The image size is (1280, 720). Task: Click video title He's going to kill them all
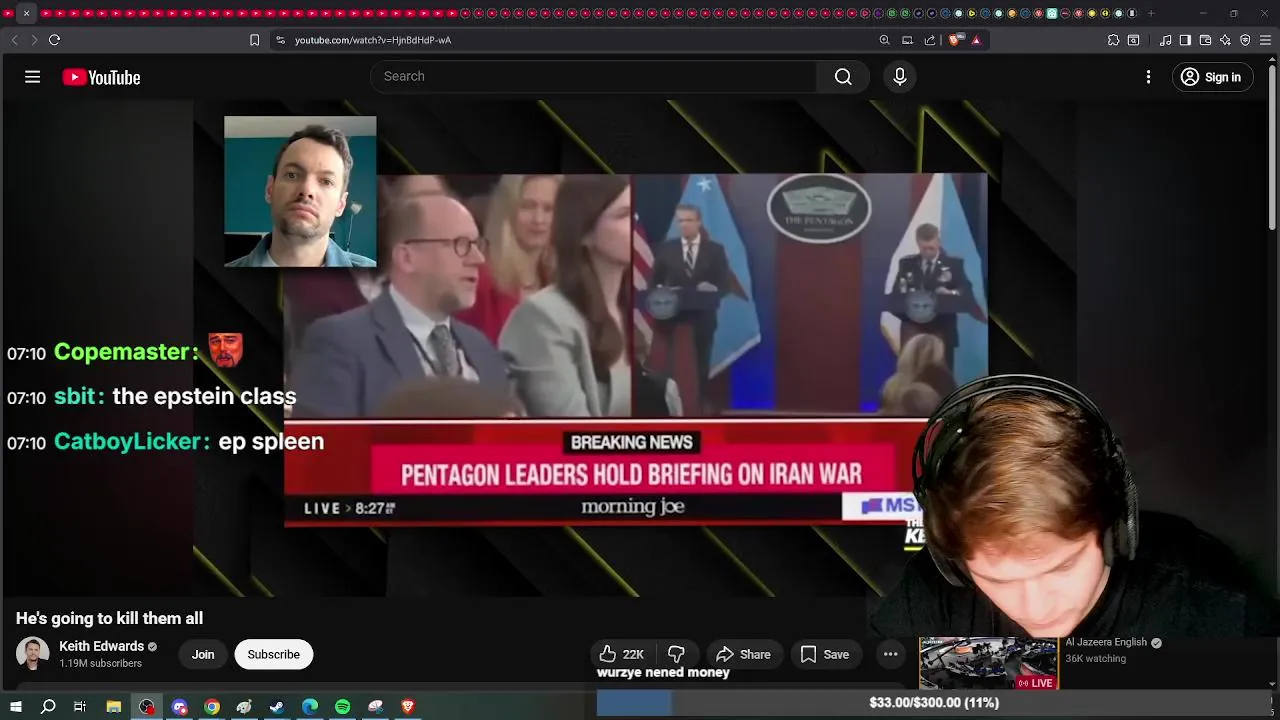click(x=109, y=618)
